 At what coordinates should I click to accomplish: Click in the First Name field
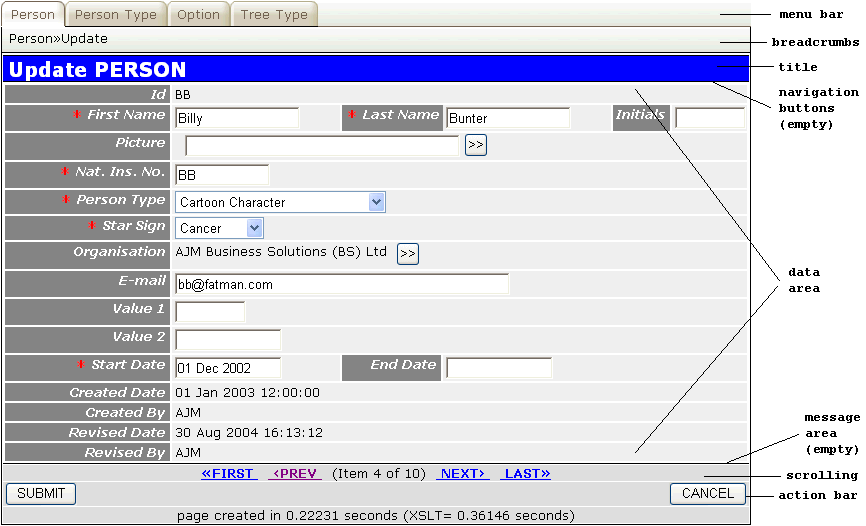coord(237,118)
